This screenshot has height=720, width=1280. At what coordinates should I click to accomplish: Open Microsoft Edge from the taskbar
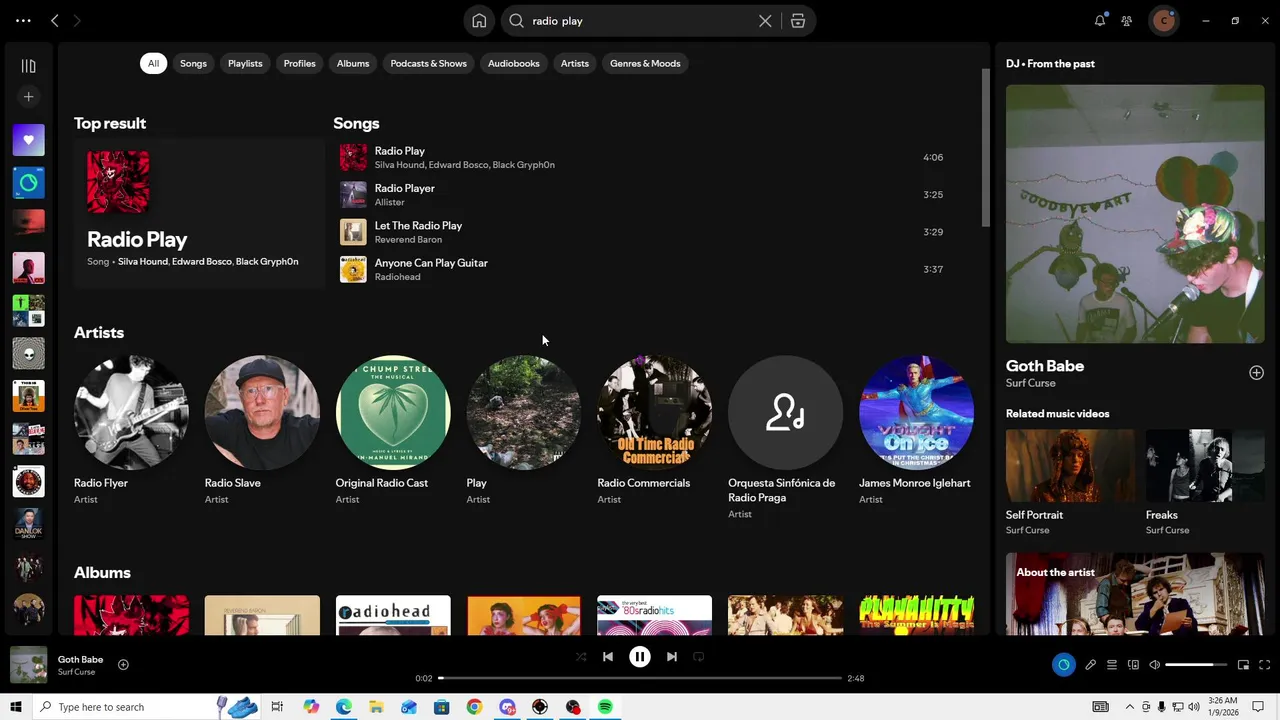click(x=344, y=707)
